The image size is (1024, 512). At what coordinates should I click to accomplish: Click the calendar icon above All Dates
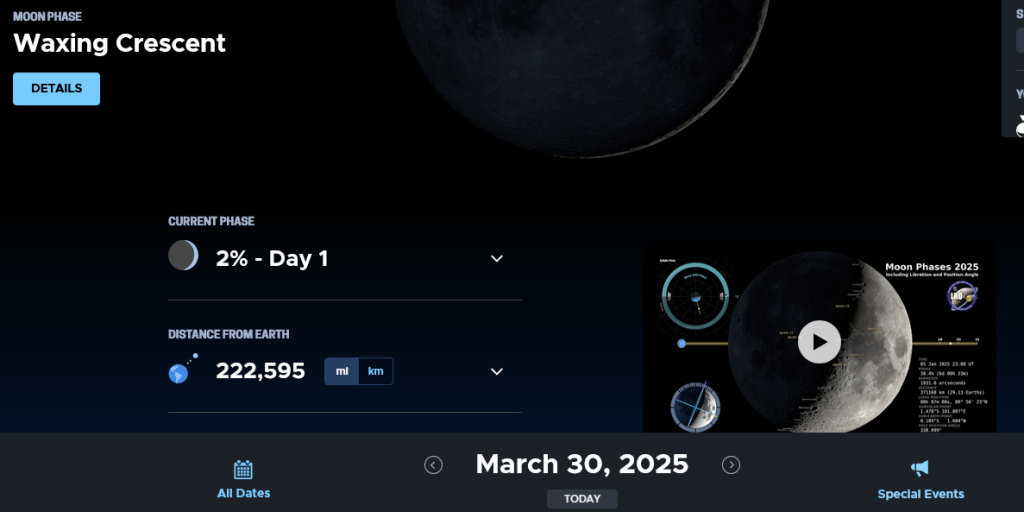point(243,469)
